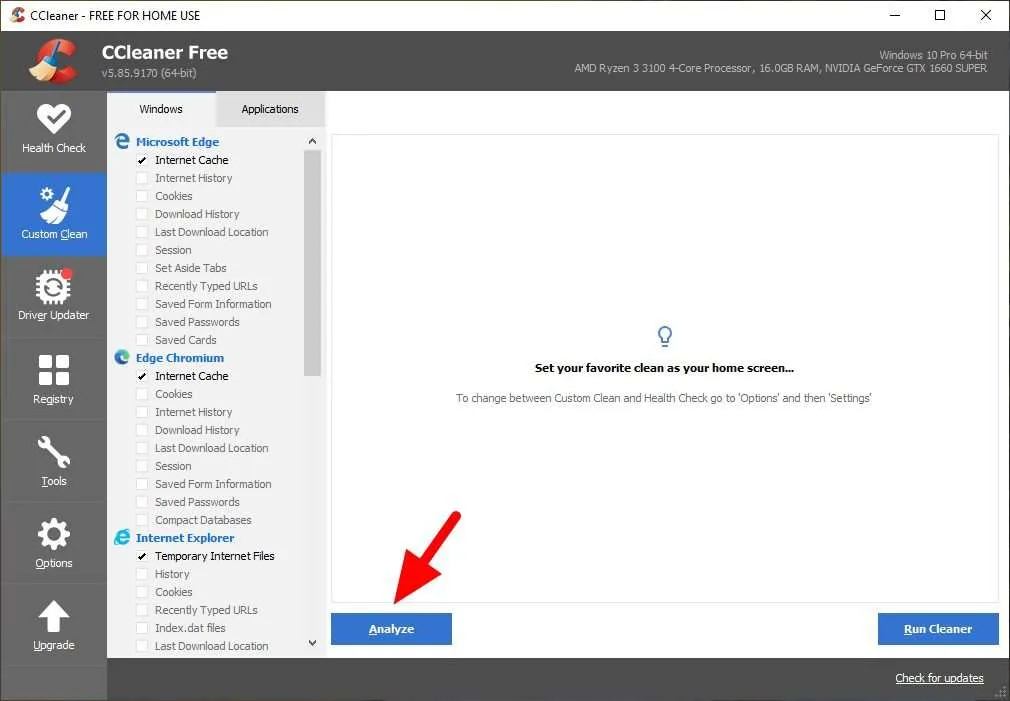
Task: Collapse the Internet Explorer section header
Action: coord(185,538)
